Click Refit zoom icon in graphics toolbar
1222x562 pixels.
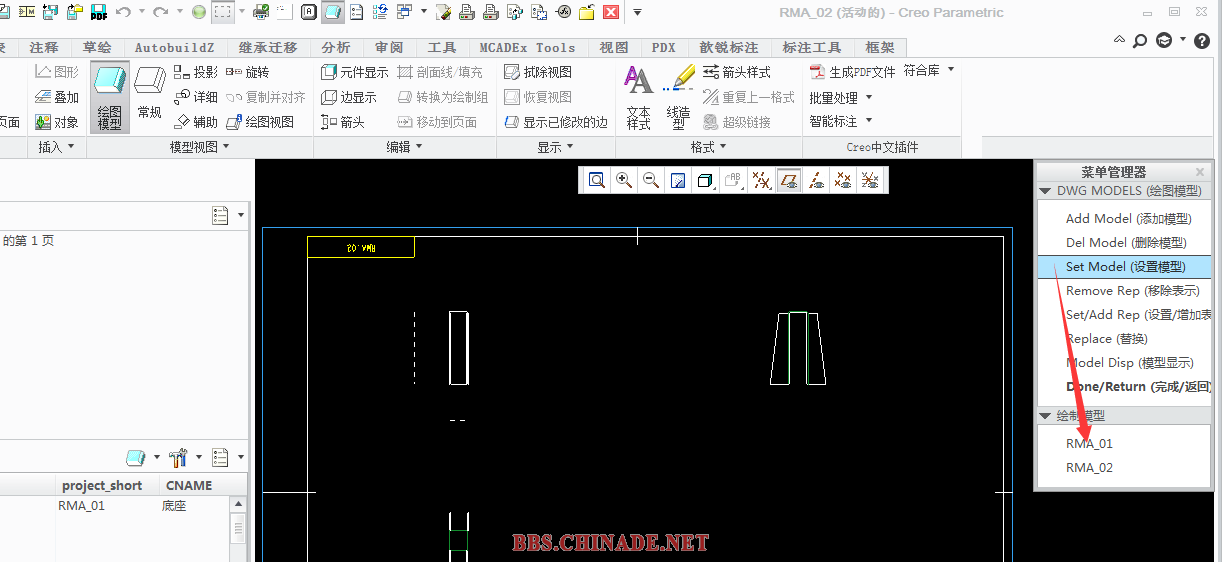[597, 180]
